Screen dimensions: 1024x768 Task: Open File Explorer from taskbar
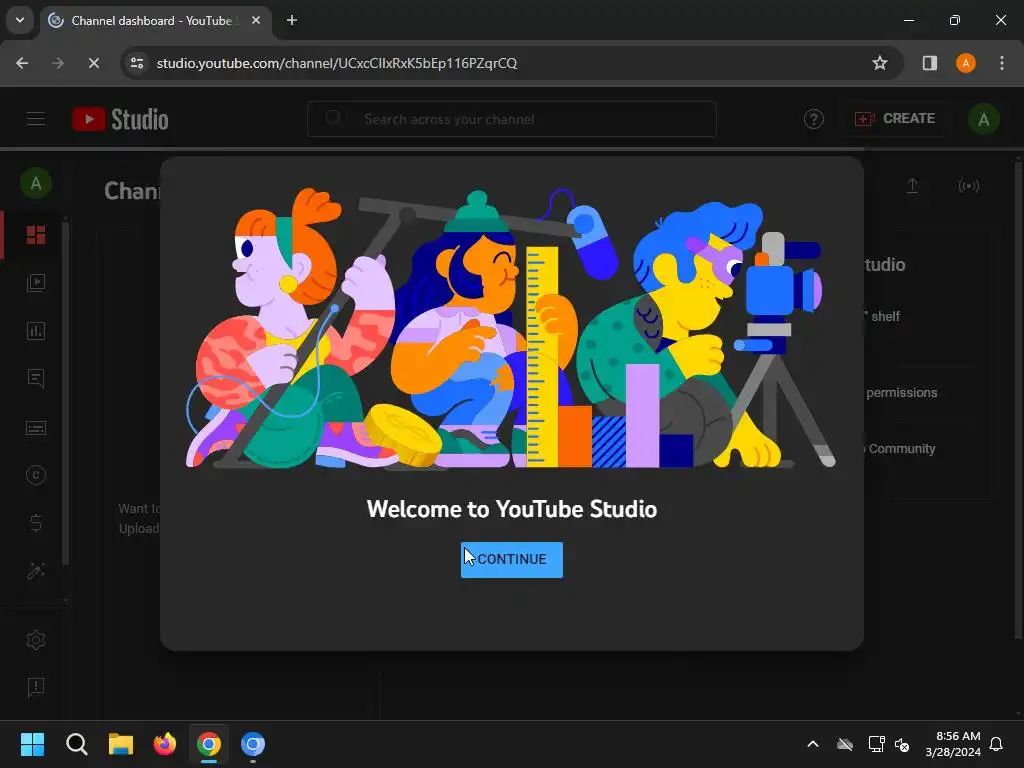tap(121, 744)
